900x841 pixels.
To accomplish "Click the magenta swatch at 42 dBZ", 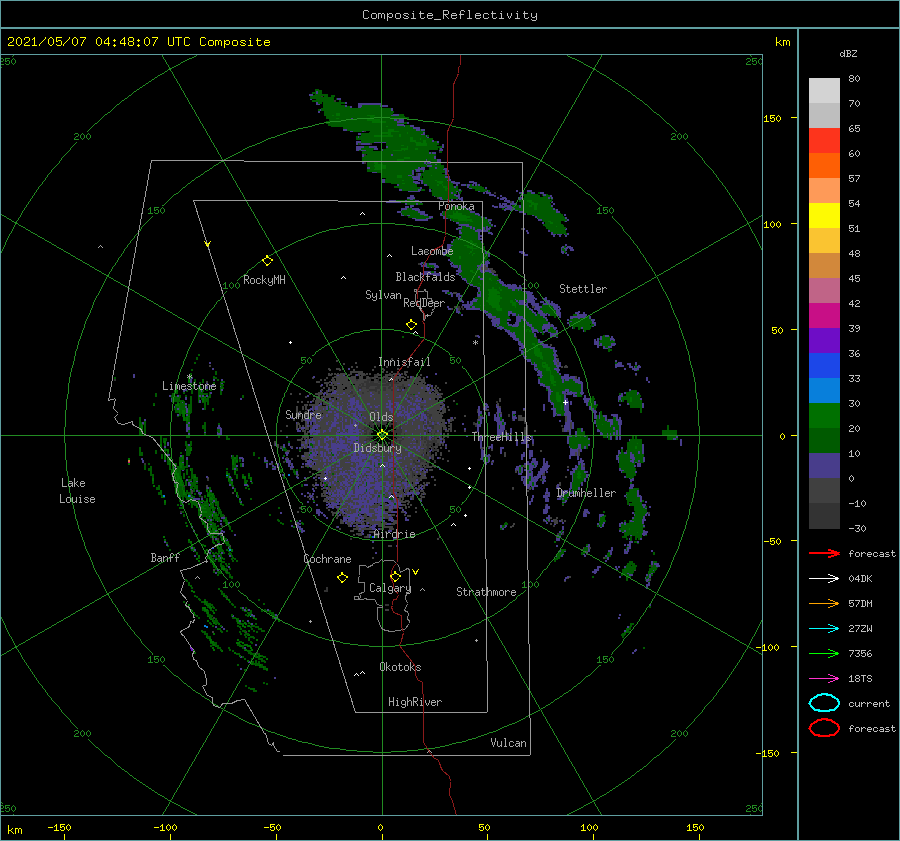I will click(824, 316).
